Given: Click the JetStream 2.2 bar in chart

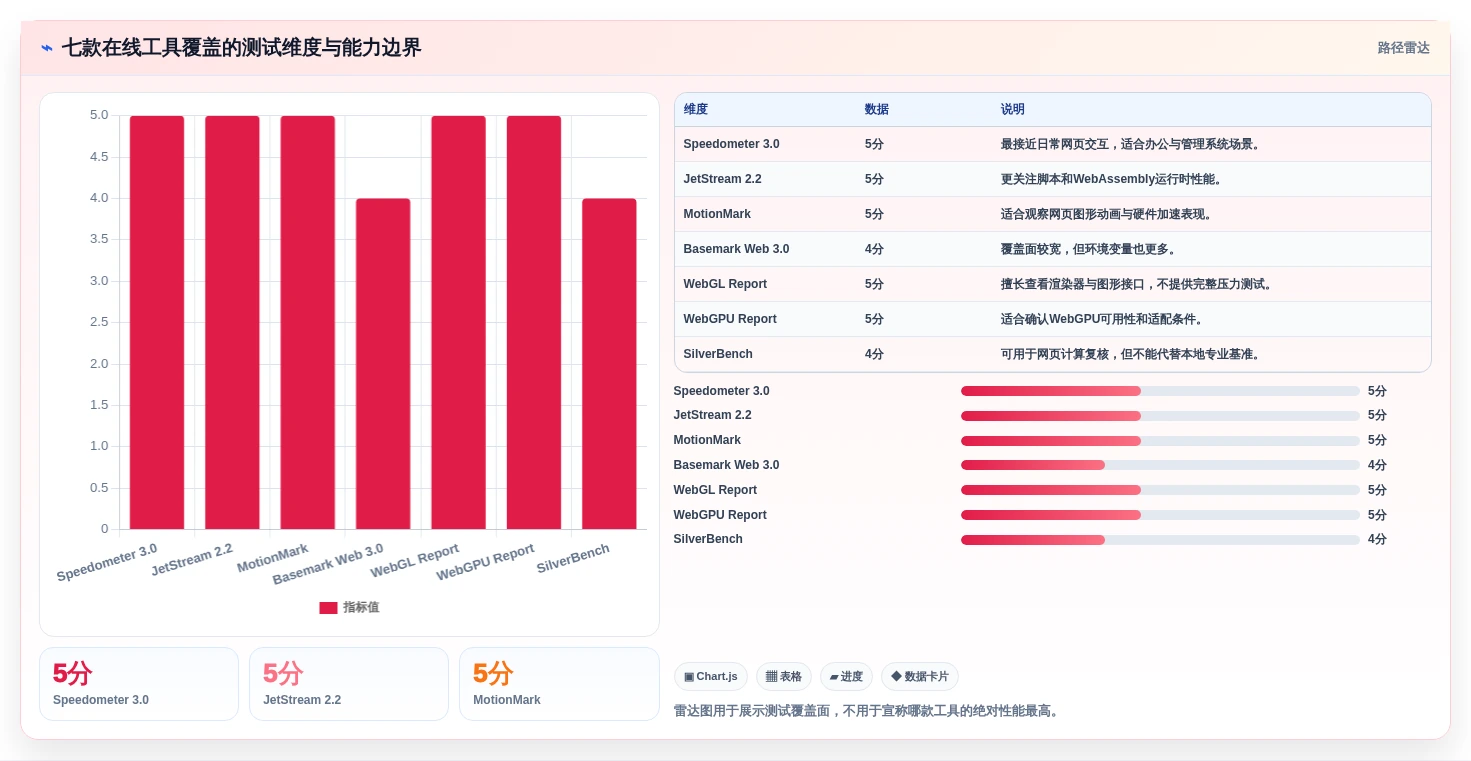Looking at the screenshot, I should [x=232, y=322].
